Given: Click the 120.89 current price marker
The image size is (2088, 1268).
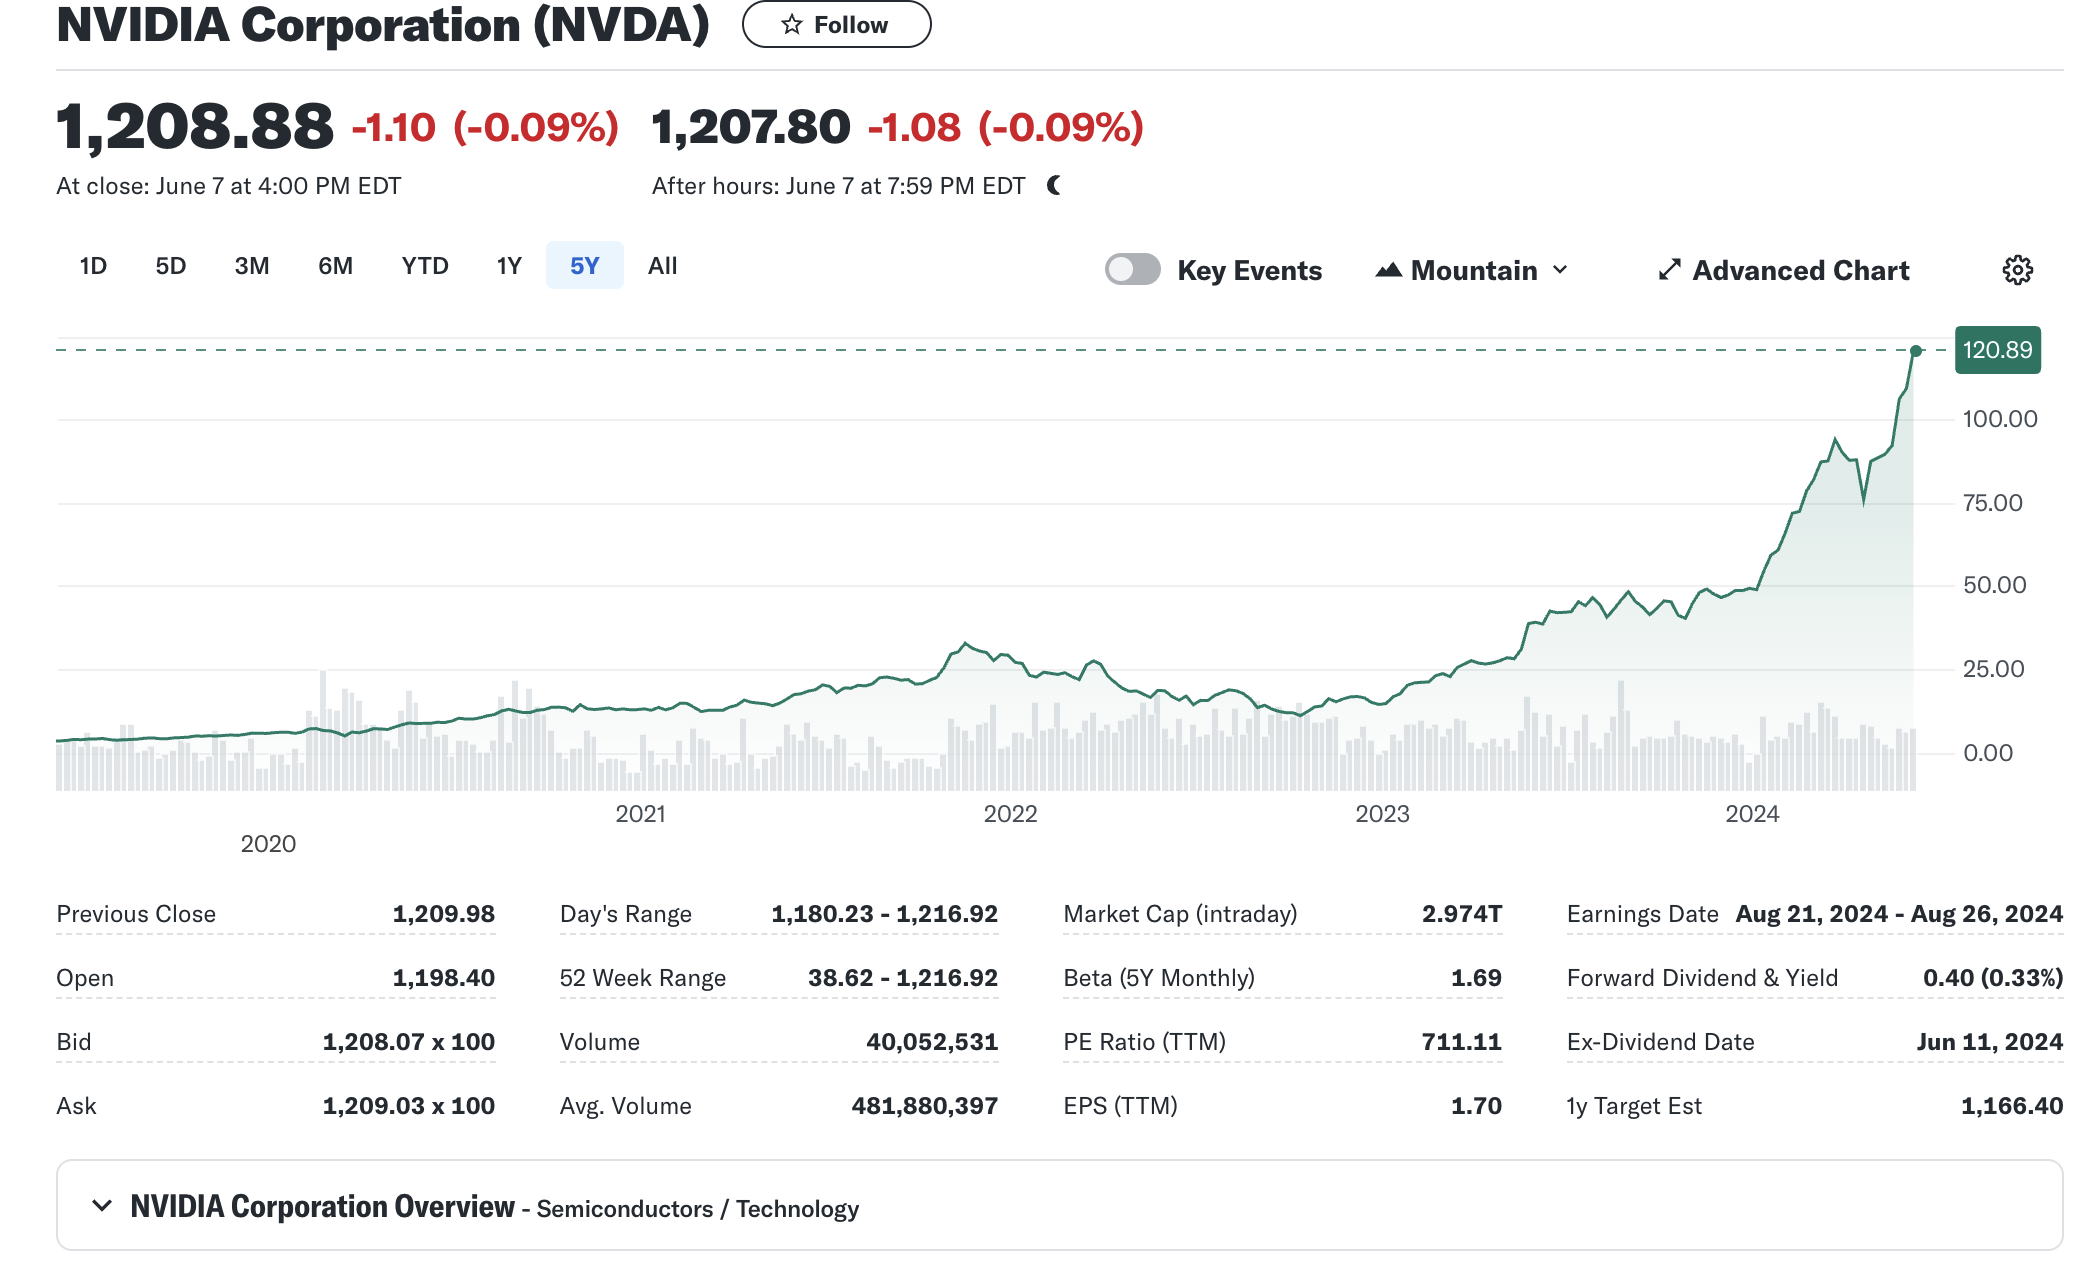Looking at the screenshot, I should coord(1997,350).
